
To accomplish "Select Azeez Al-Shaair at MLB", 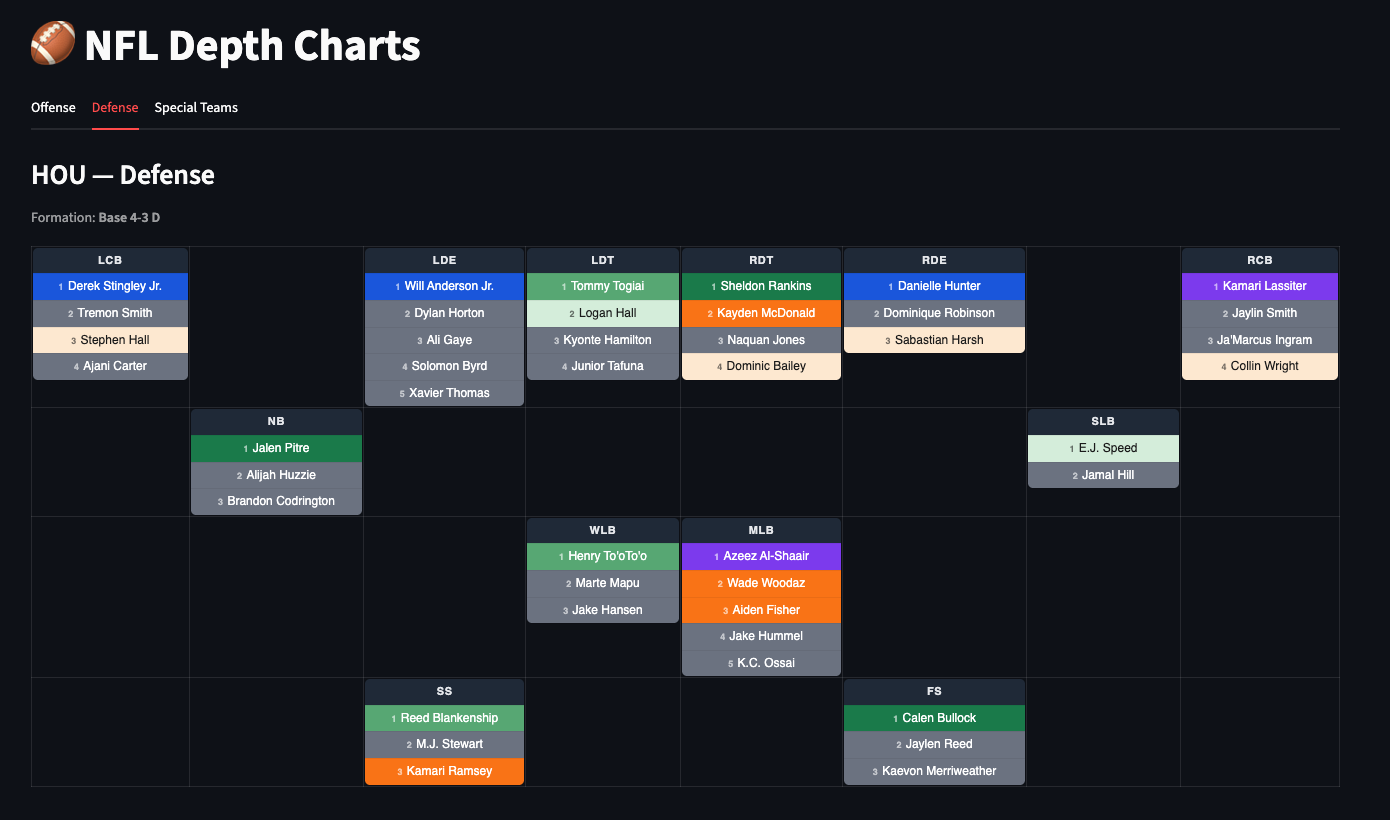I will pyautogui.click(x=761, y=556).
